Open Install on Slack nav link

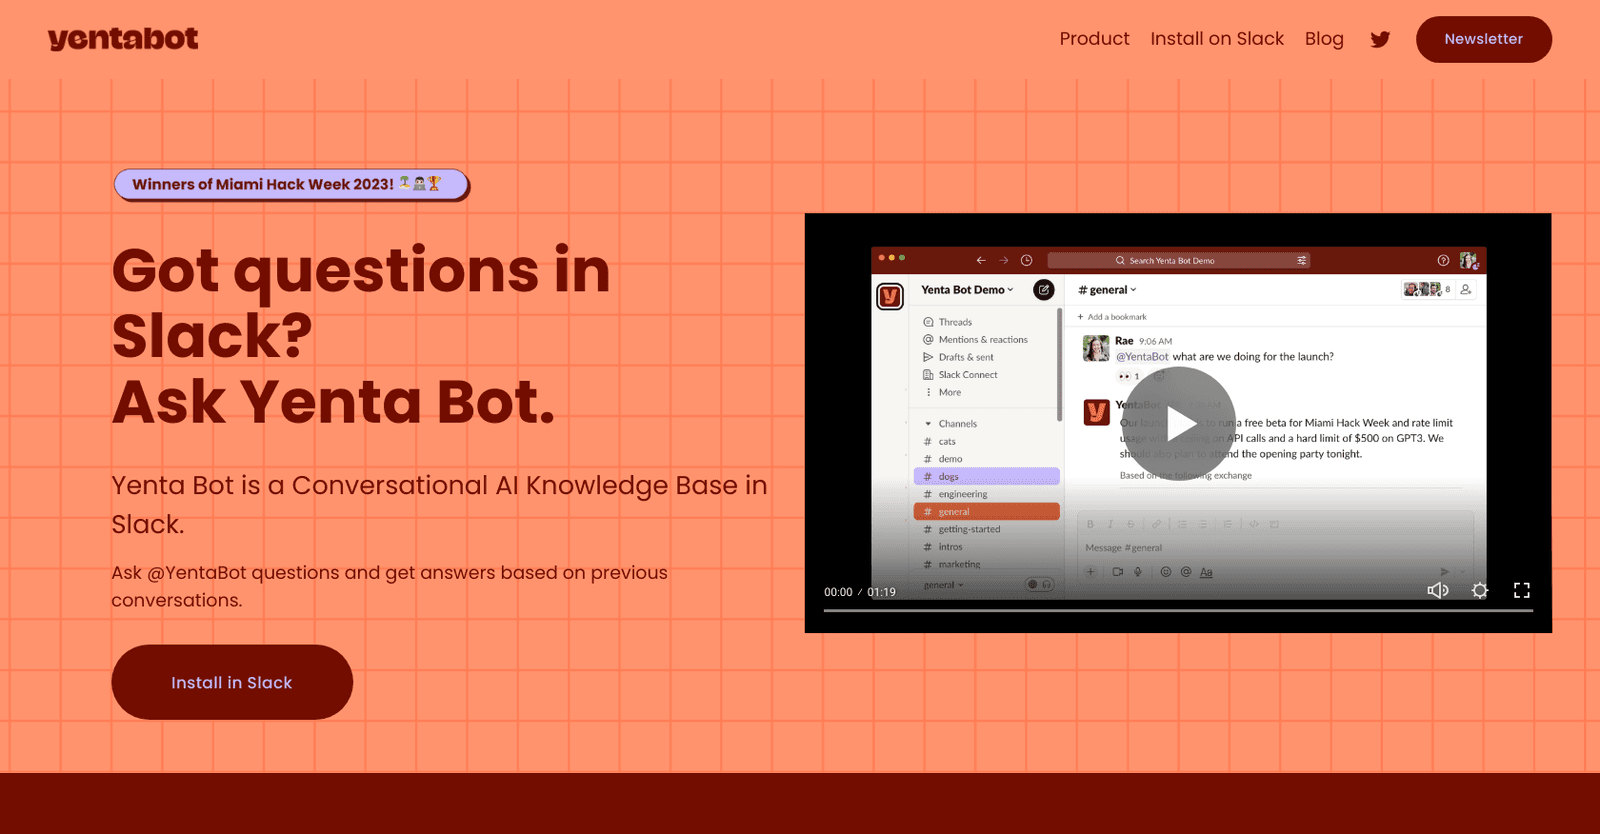coord(1217,39)
